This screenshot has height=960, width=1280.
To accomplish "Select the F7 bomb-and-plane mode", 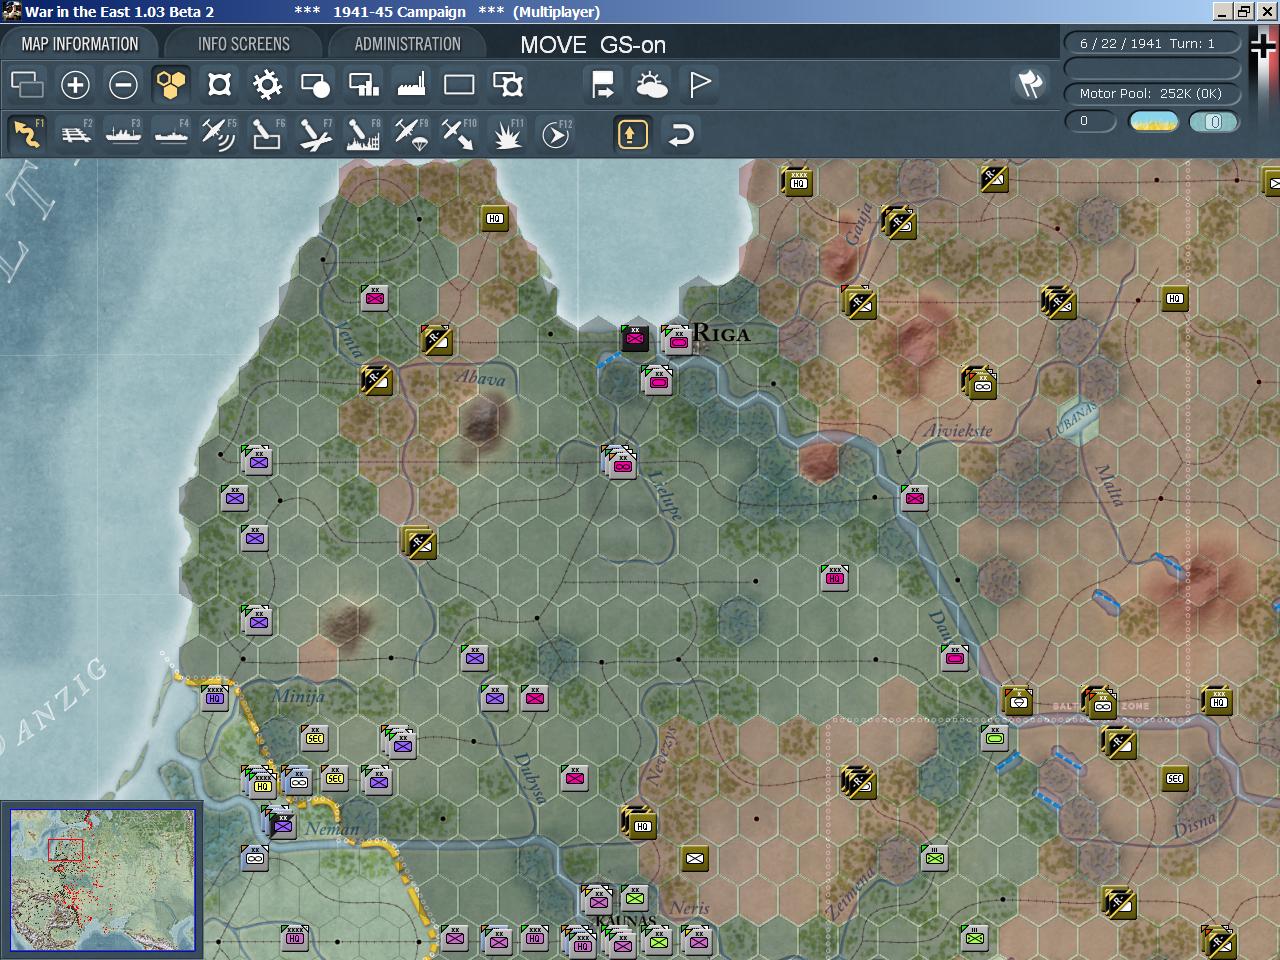I will tap(315, 133).
